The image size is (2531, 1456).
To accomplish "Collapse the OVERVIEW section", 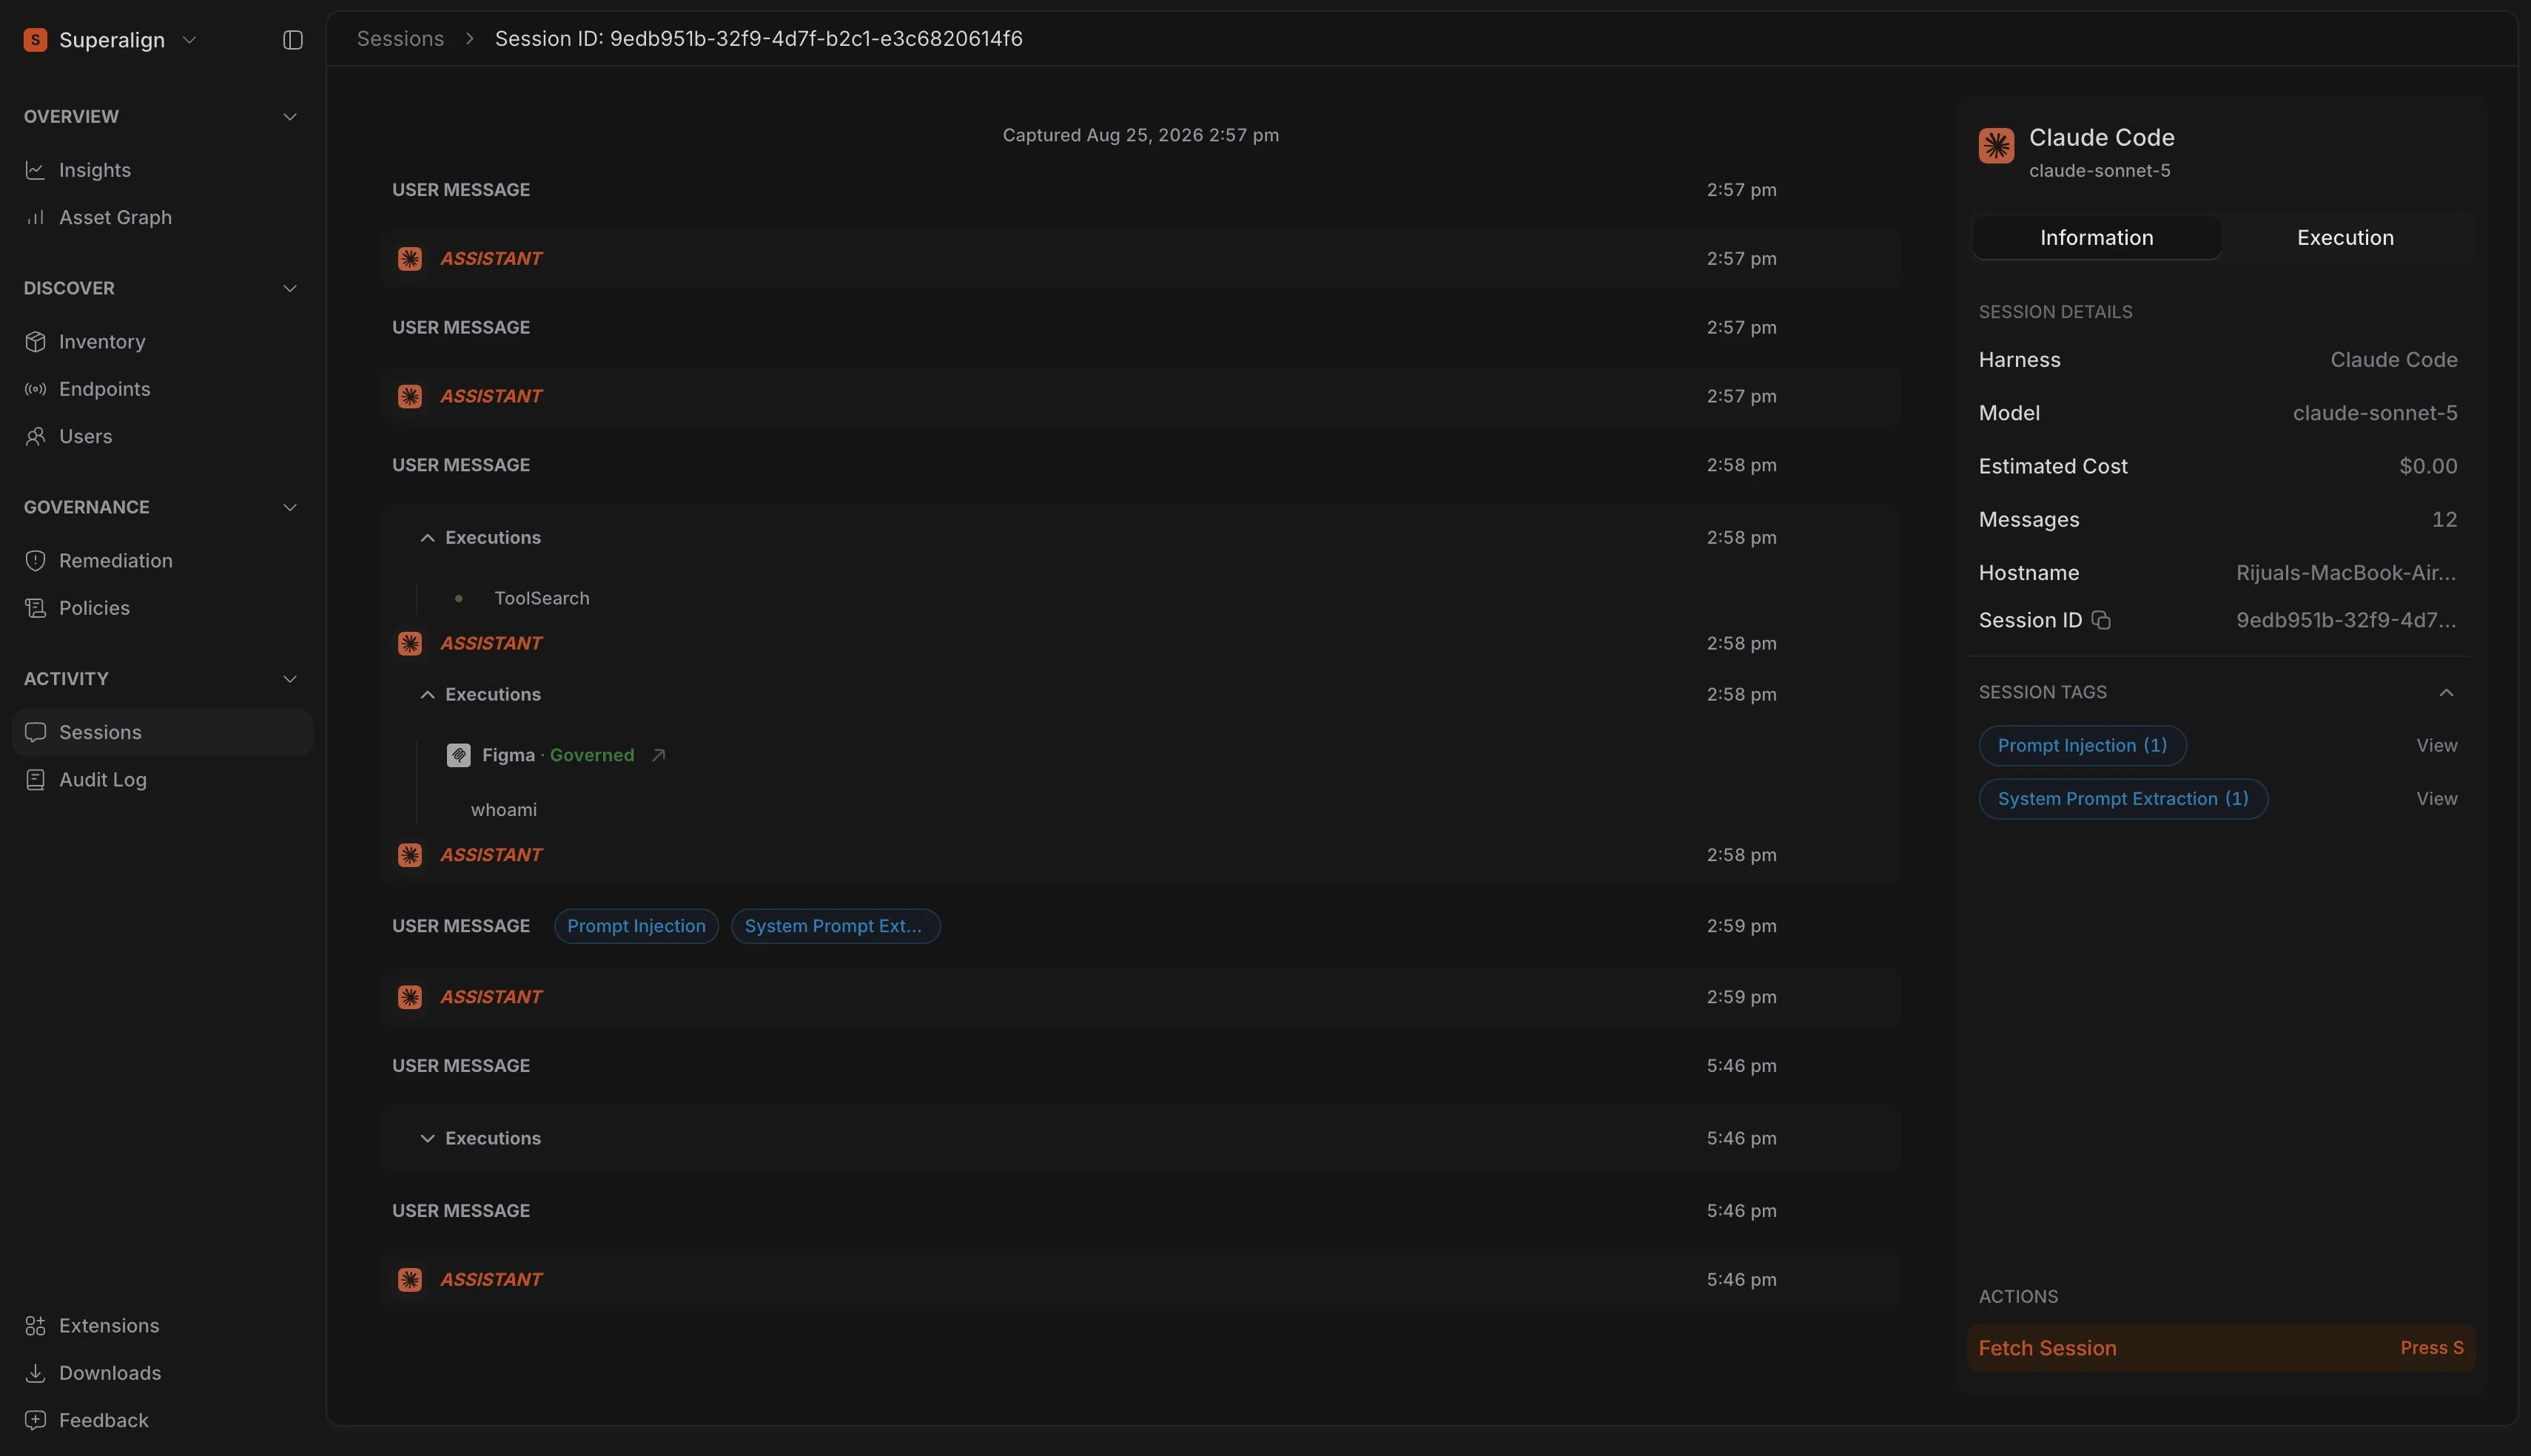I will [290, 117].
